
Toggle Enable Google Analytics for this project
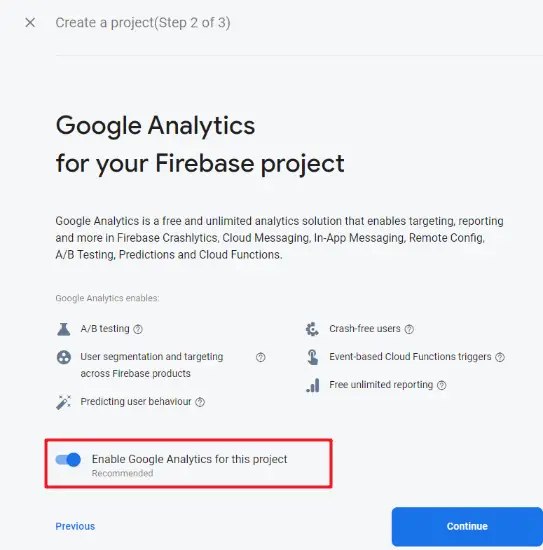(68, 460)
